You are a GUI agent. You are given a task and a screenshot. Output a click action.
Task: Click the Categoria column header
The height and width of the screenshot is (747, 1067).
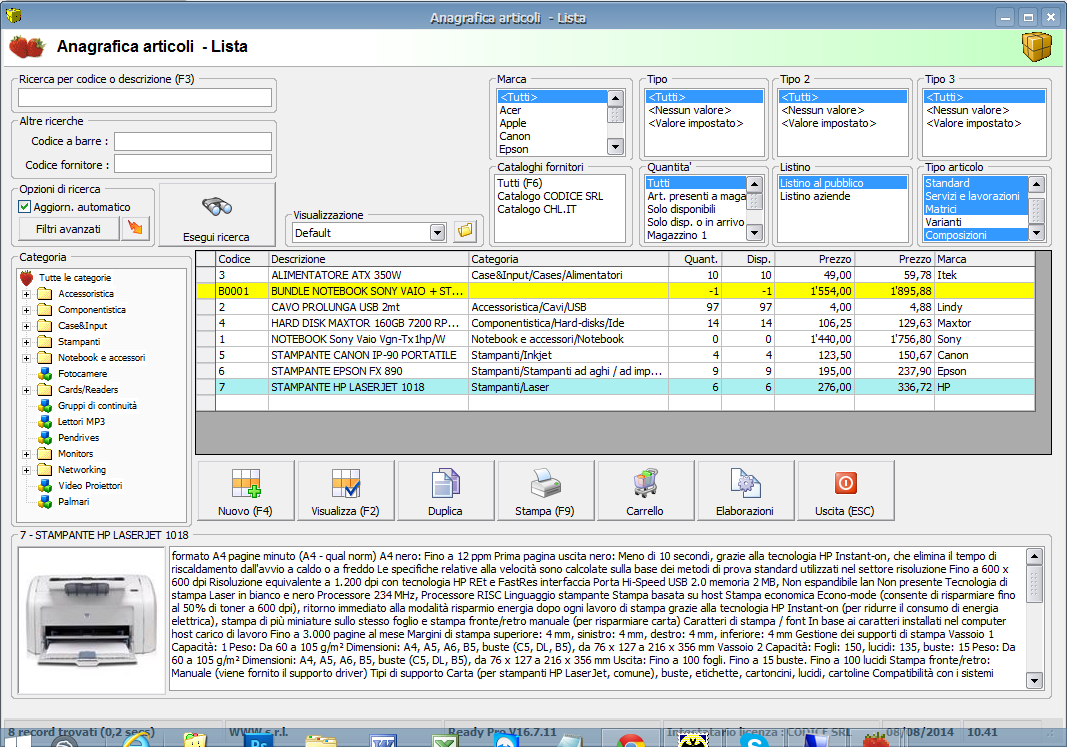point(568,259)
